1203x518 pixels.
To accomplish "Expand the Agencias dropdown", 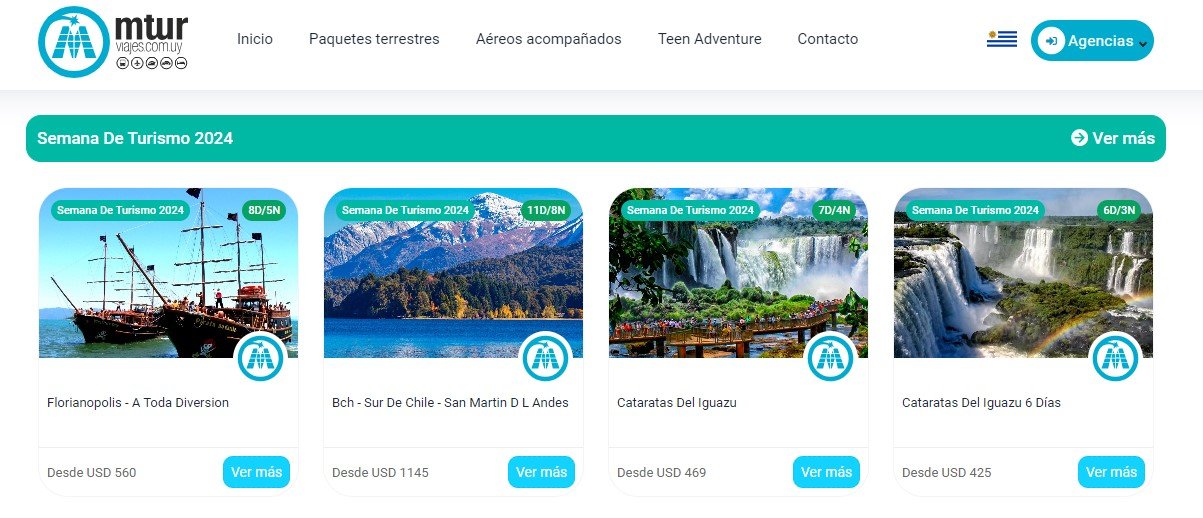I will (x=1092, y=41).
